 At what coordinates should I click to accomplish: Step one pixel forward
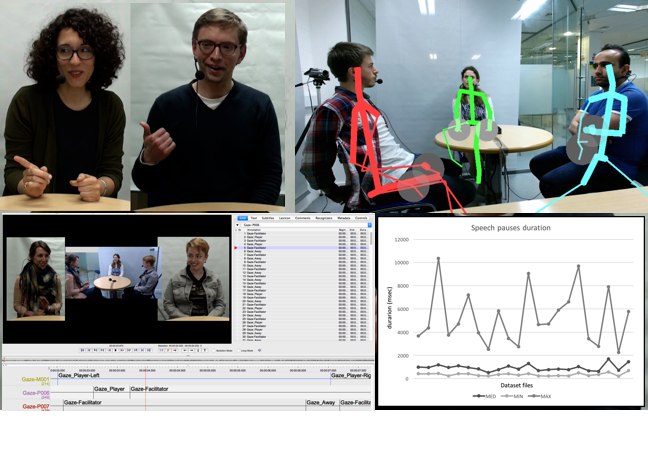click(x=122, y=350)
